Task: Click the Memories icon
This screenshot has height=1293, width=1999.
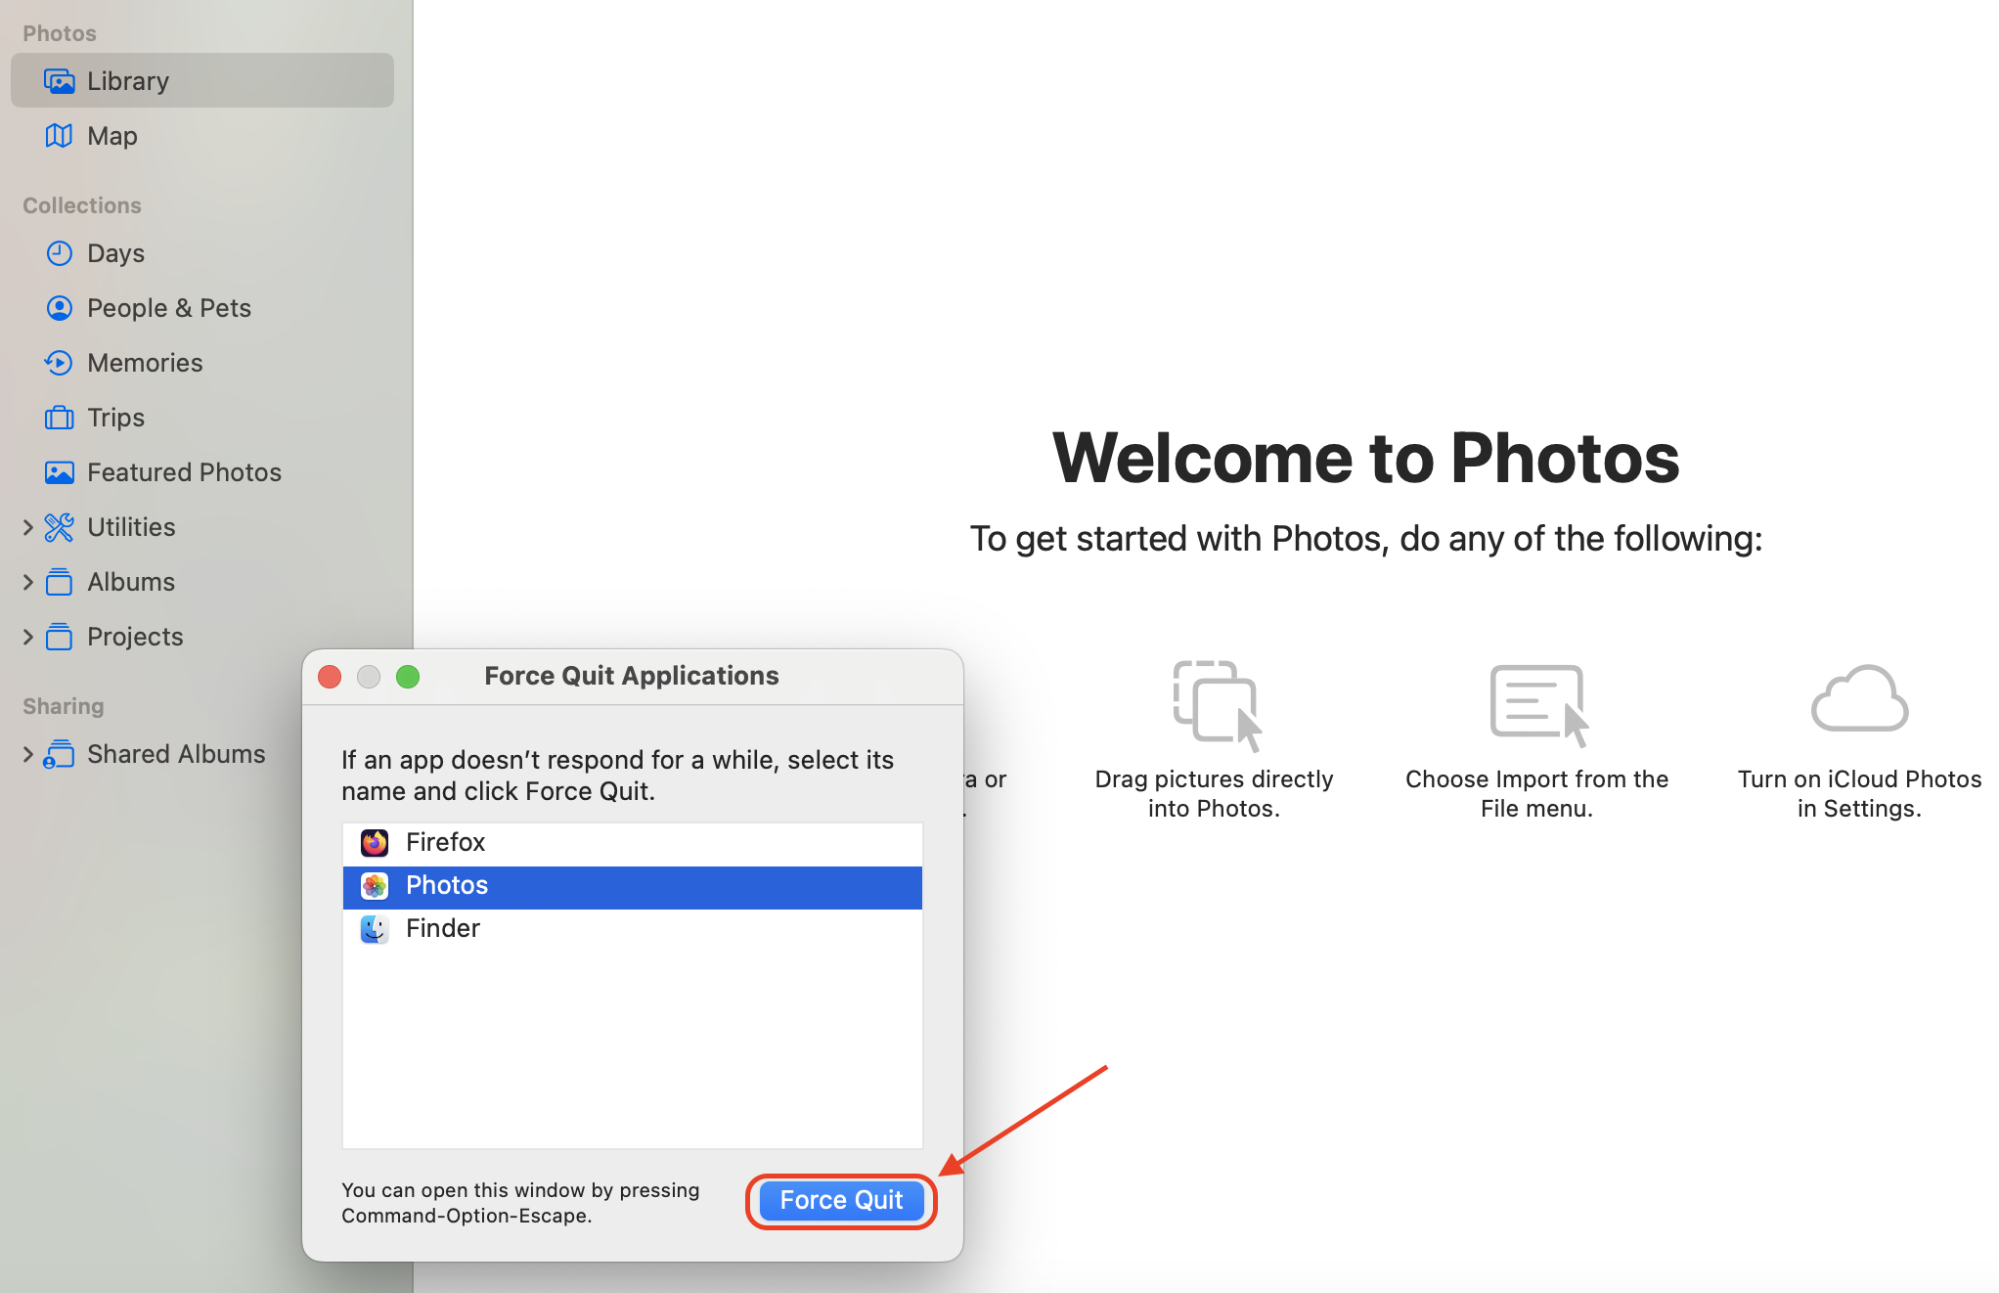Action: point(59,362)
